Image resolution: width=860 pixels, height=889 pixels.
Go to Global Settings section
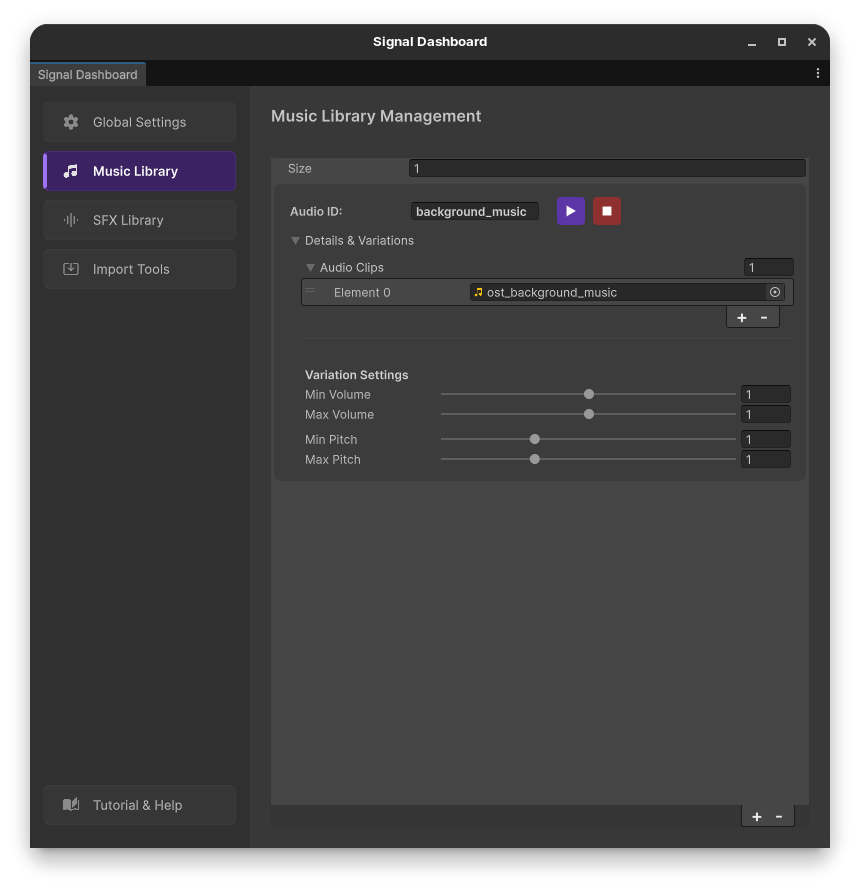pyautogui.click(x=139, y=122)
